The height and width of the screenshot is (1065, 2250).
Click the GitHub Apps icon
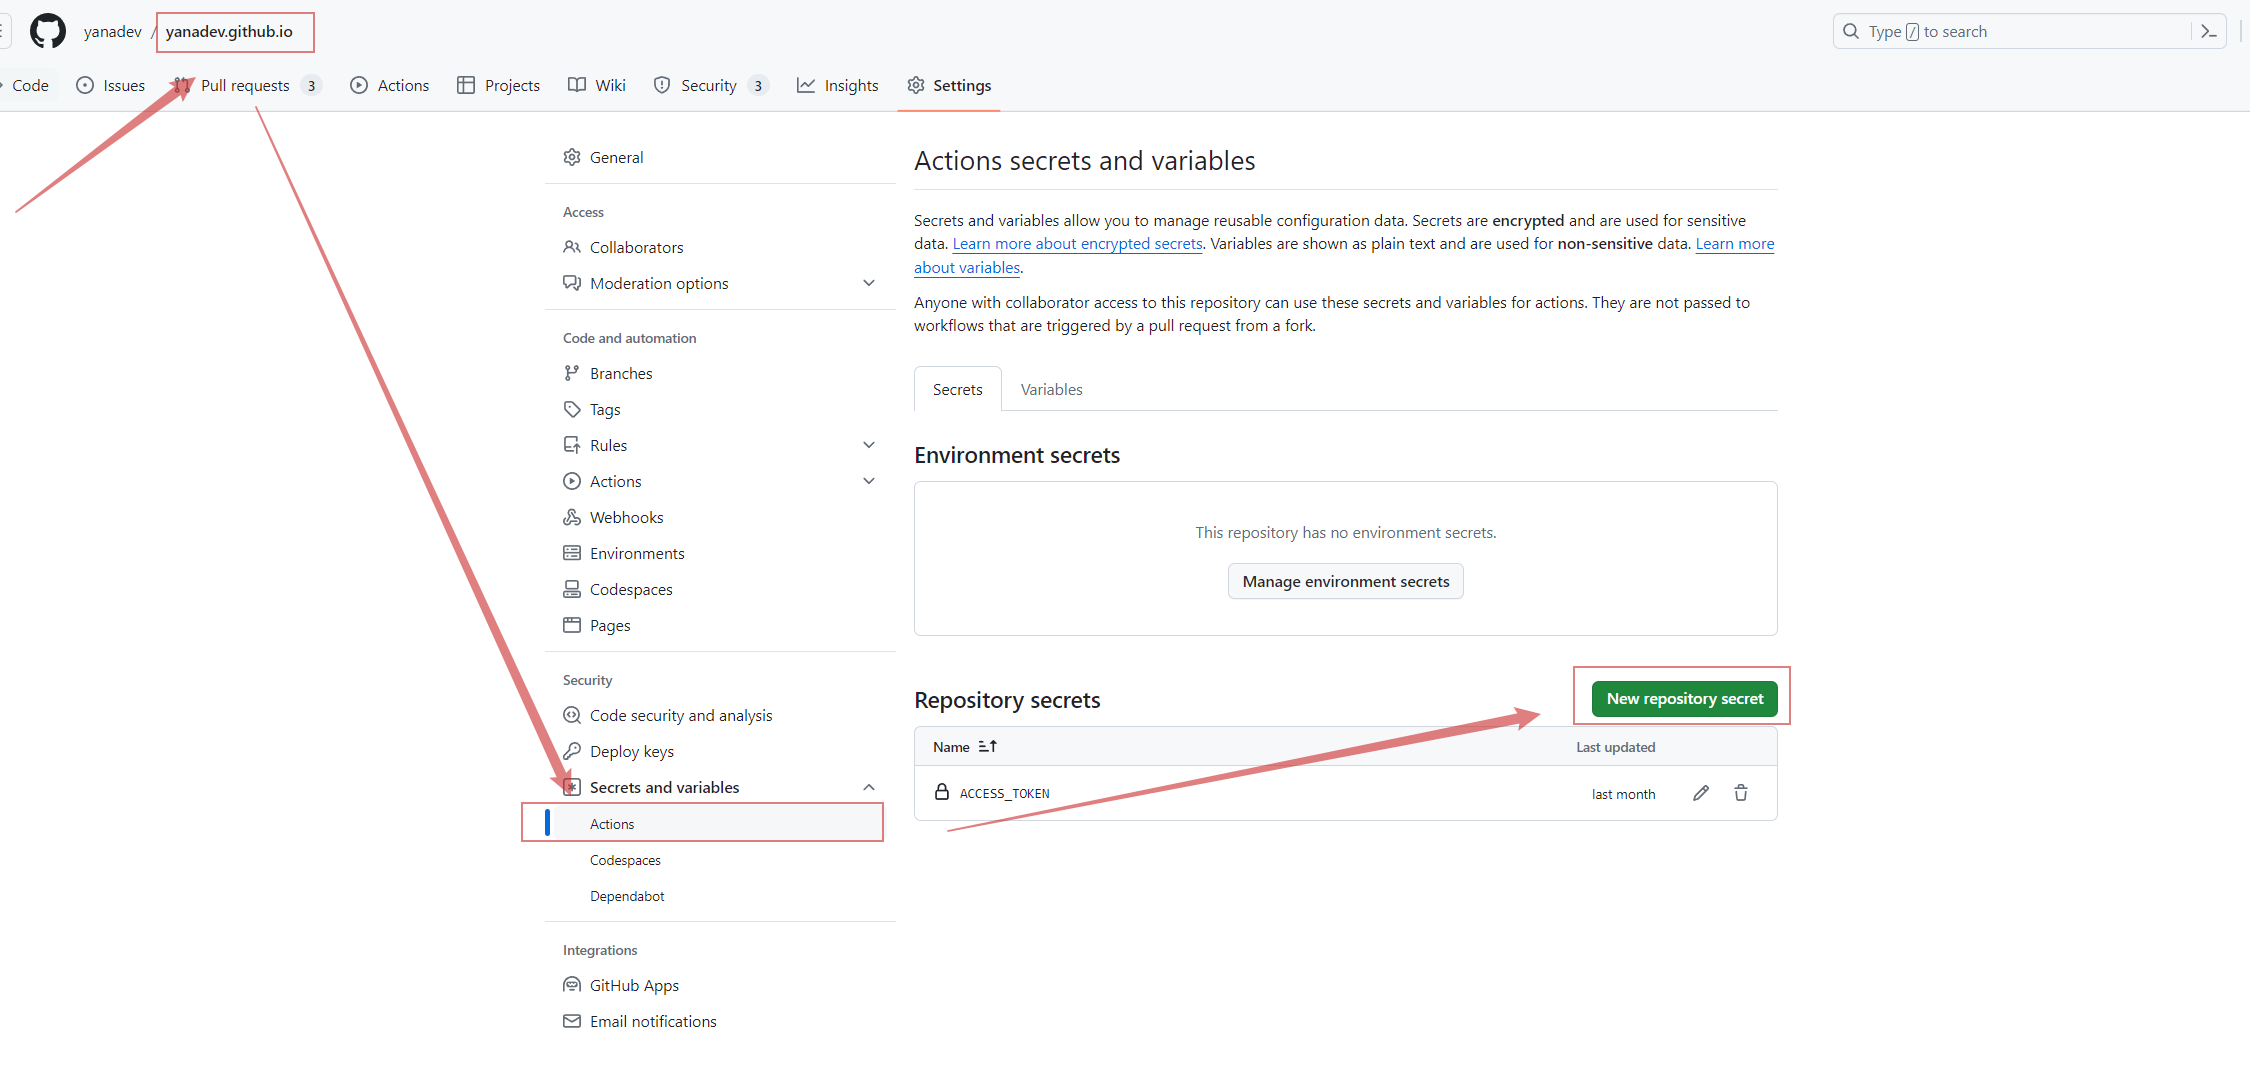pyautogui.click(x=572, y=985)
